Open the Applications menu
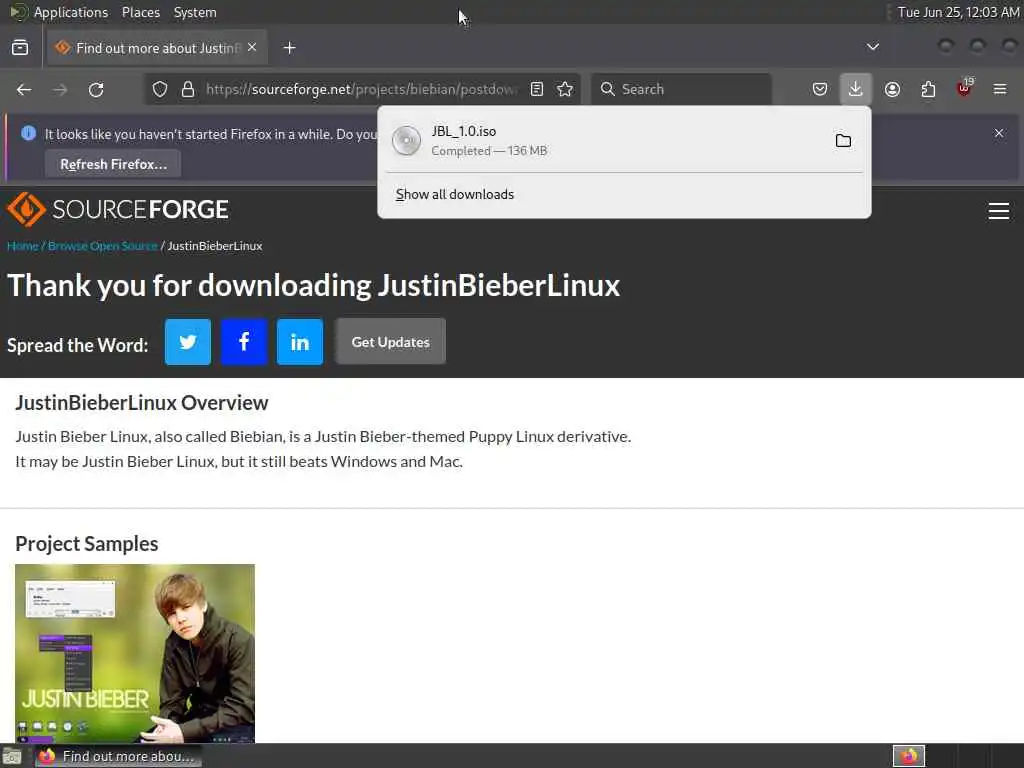The height and width of the screenshot is (768, 1024). [71, 12]
